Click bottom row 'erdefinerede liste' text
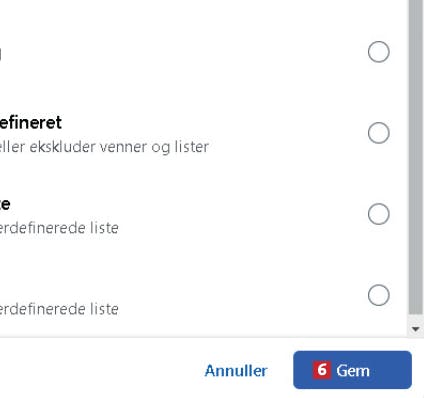424x398 pixels. click(x=59, y=309)
